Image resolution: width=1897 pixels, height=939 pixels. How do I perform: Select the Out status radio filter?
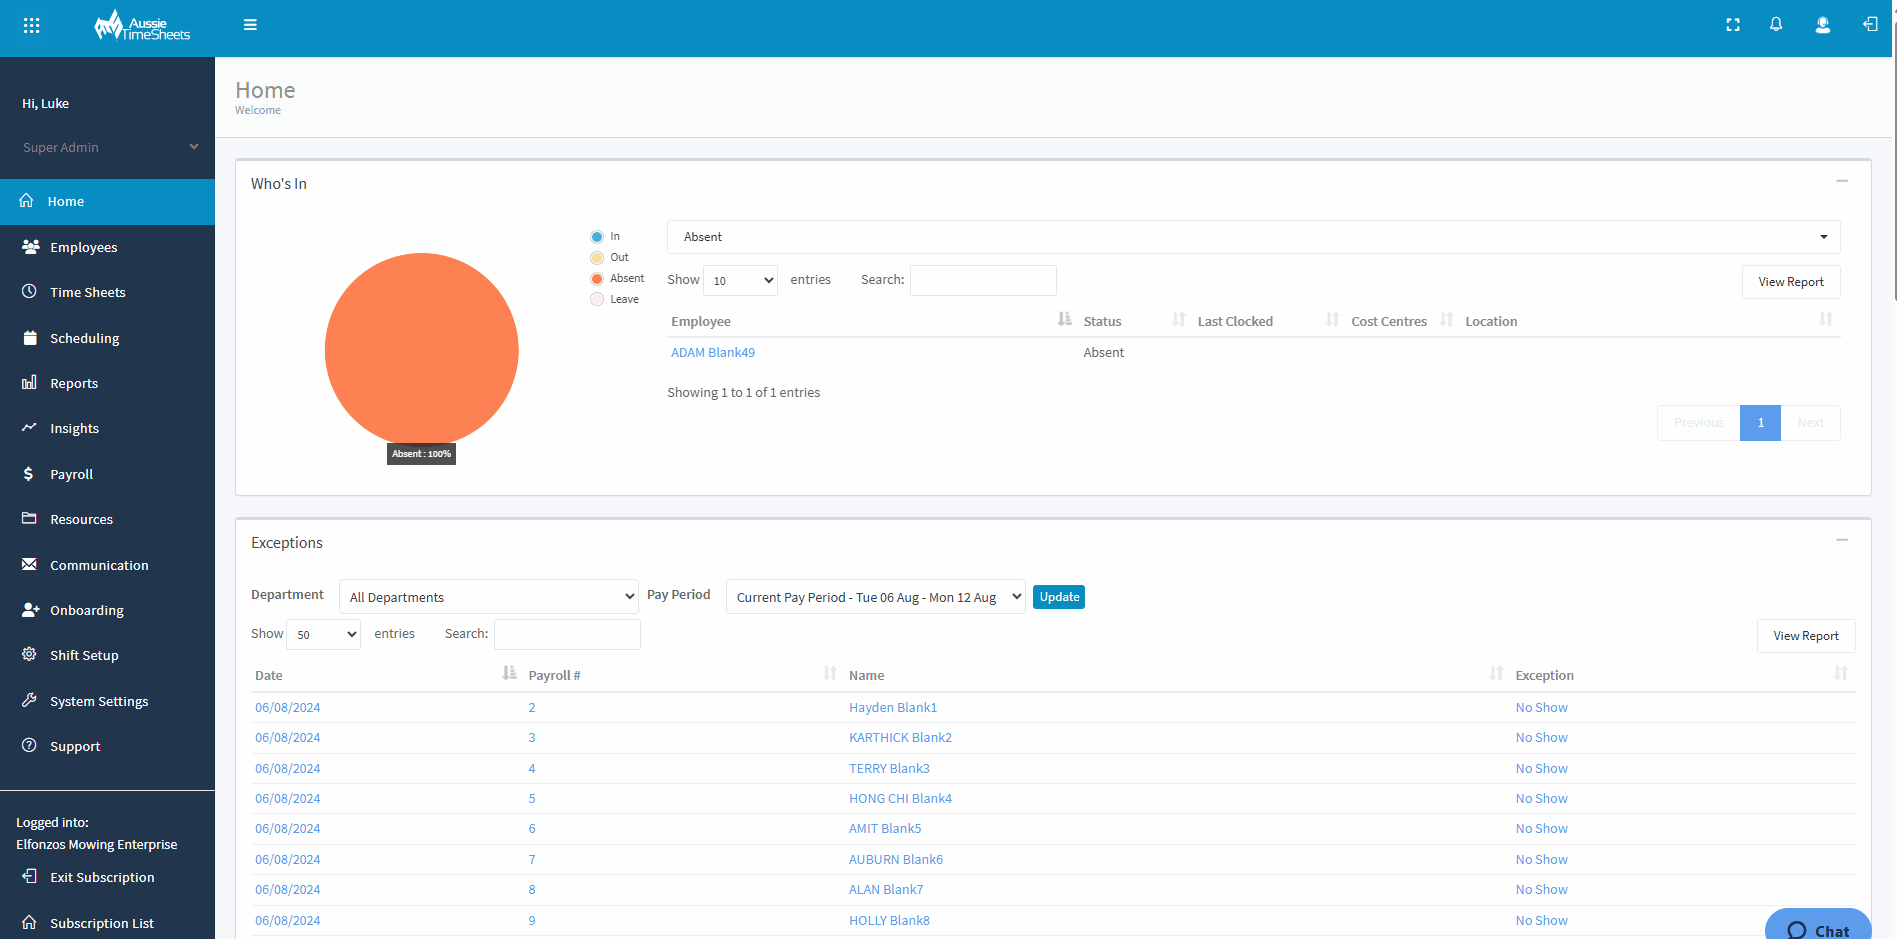point(597,257)
